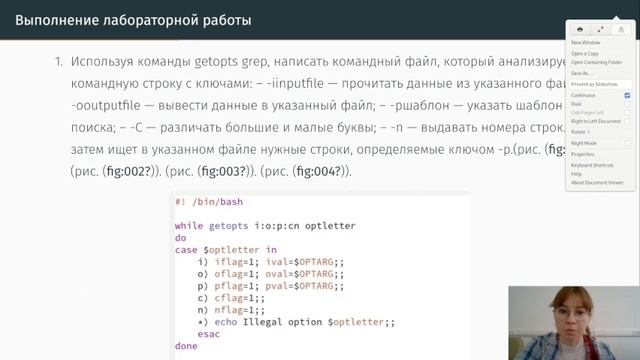Click the presenter webcam thumbnail
This screenshot has height=360, width=640.
point(574,323)
